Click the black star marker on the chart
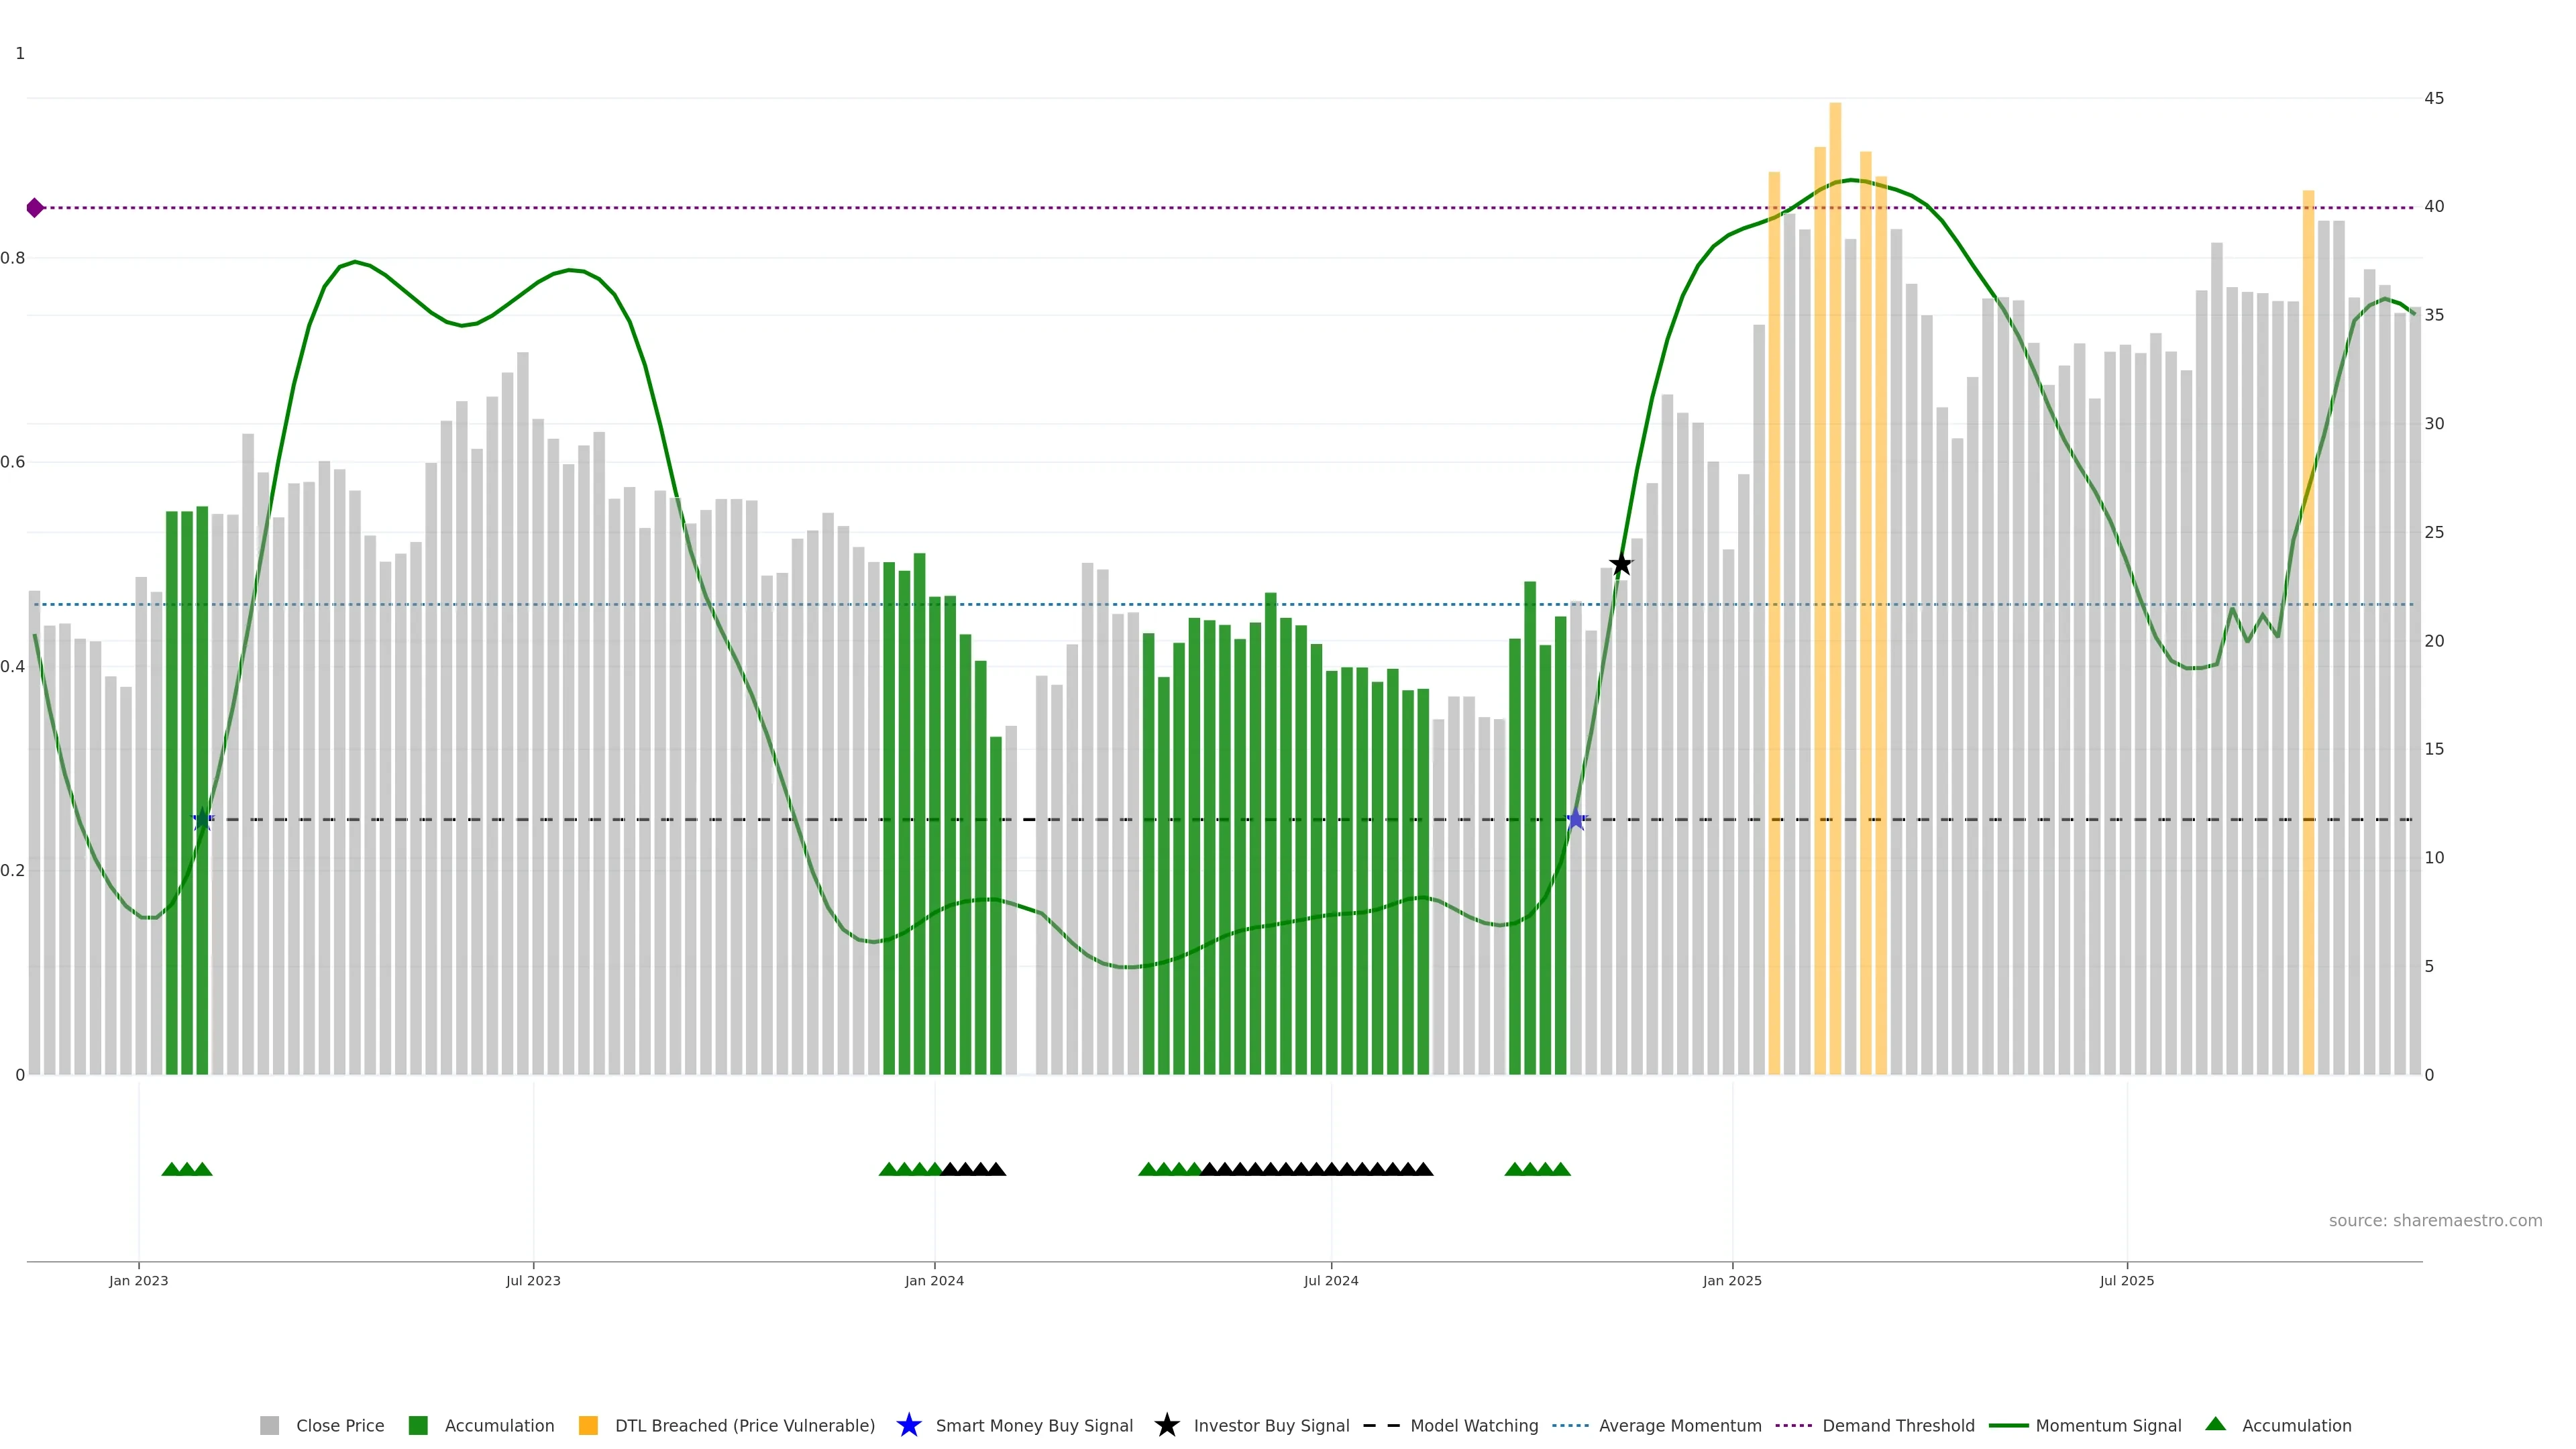This screenshot has height=1449, width=2576. pyautogui.click(x=1621, y=565)
